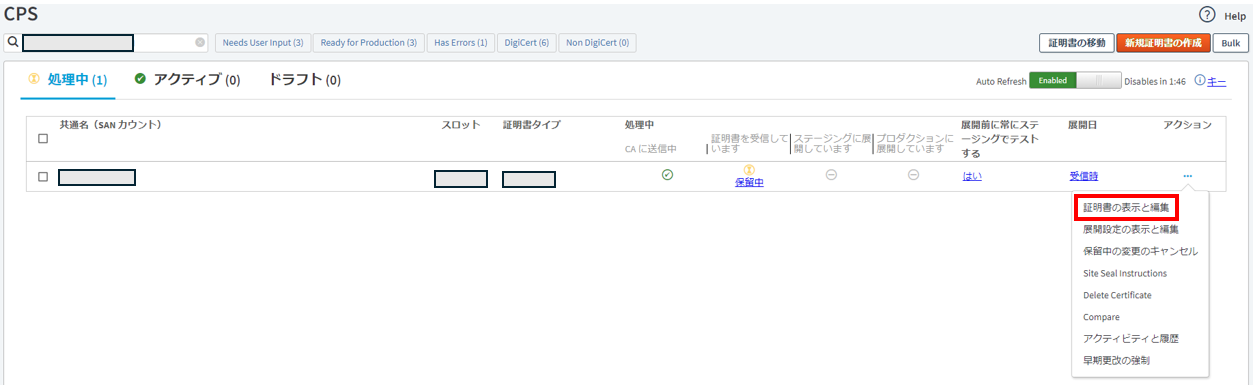
Task: Toggle the select-all checkbox in table header
Action: (x=43, y=139)
